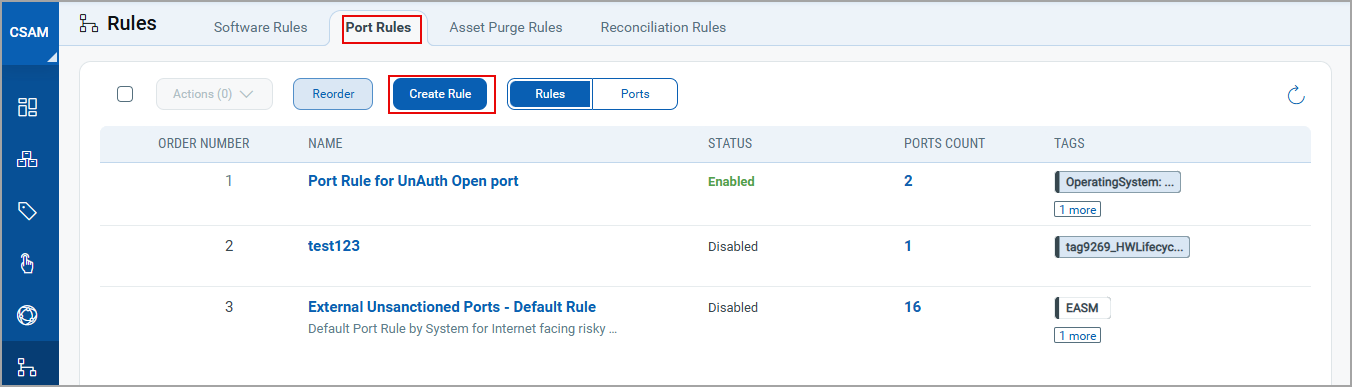The width and height of the screenshot is (1352, 387).
Task: Click Disabled status of External Unsanctioned Ports
Action: coord(733,308)
